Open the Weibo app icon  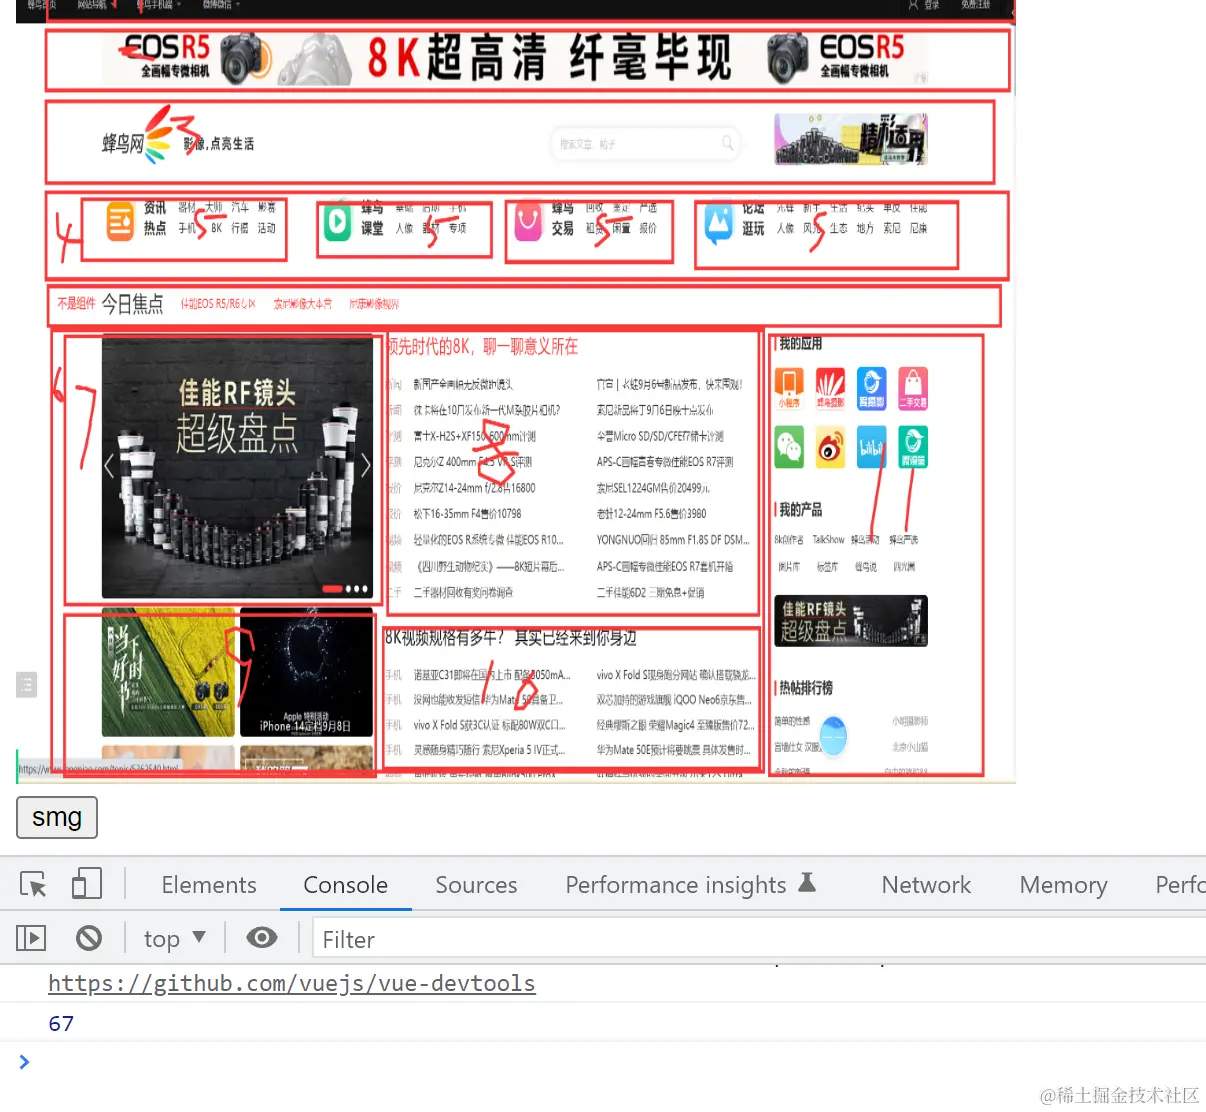click(x=830, y=447)
